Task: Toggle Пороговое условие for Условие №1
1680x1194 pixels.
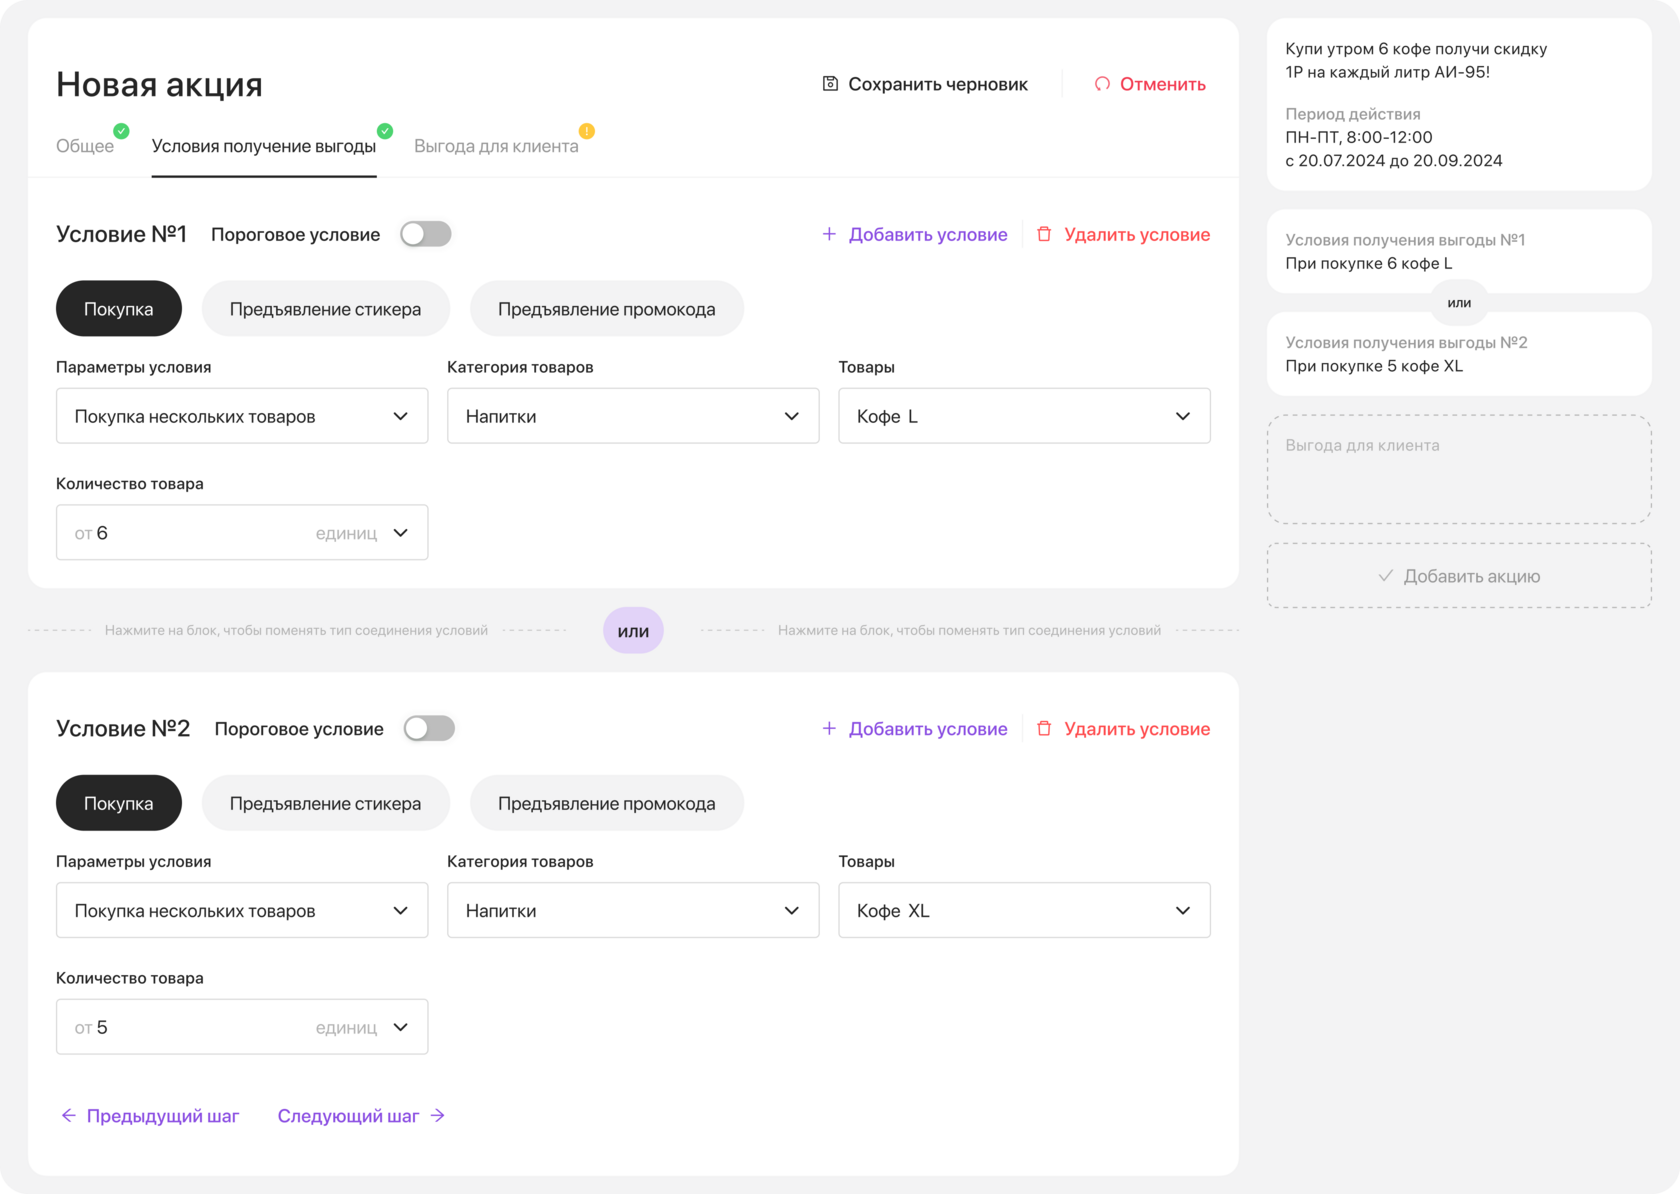Action: [426, 234]
